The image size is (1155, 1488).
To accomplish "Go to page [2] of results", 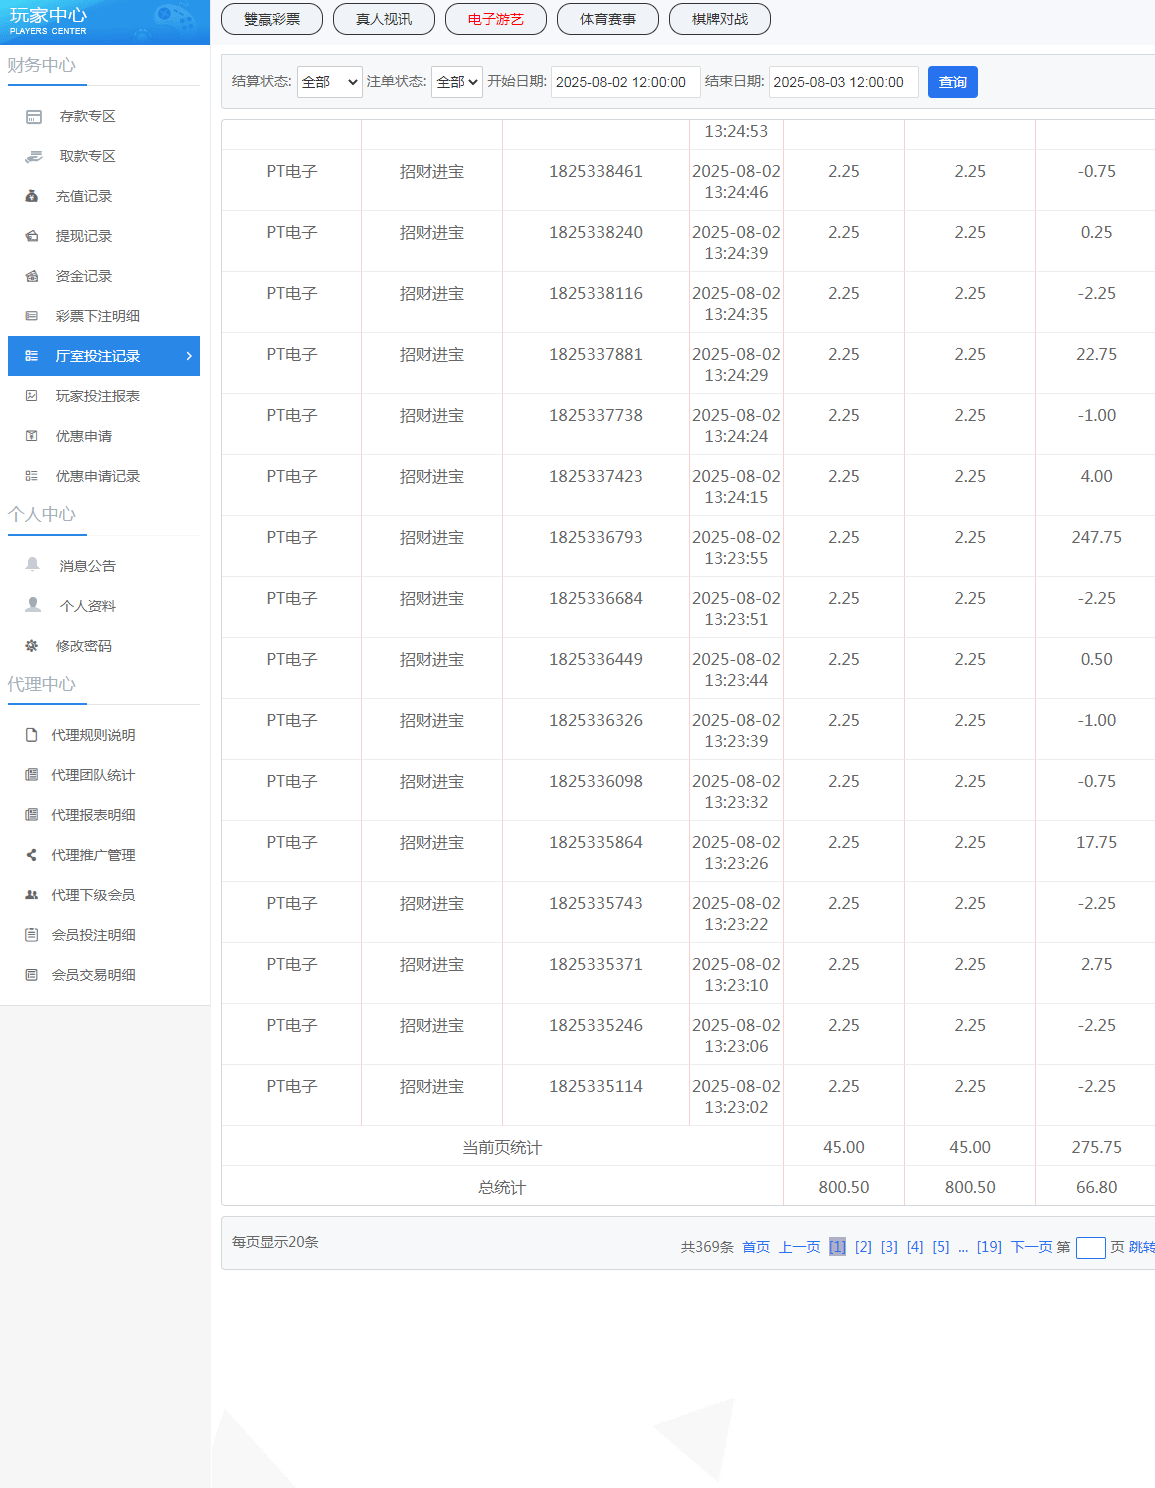I will tap(863, 1247).
